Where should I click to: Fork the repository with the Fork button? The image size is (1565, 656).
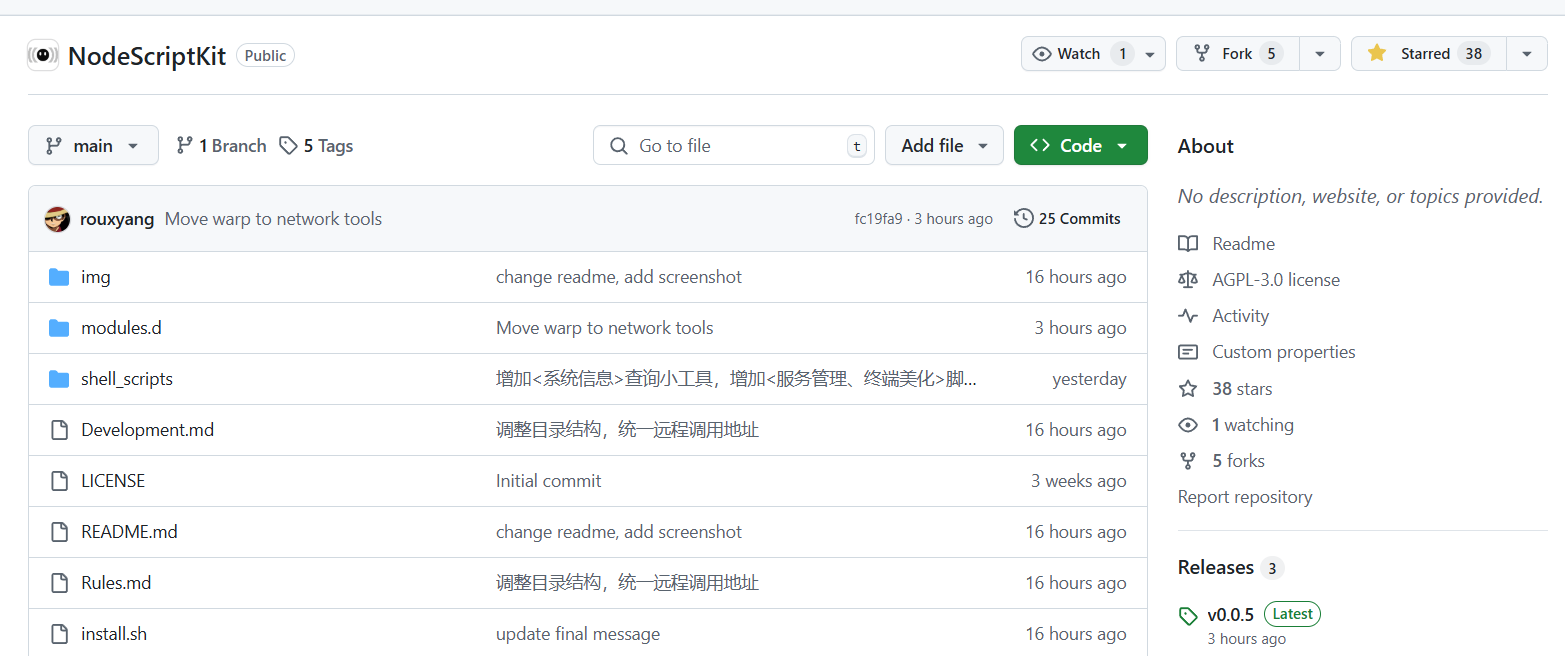coord(1238,54)
